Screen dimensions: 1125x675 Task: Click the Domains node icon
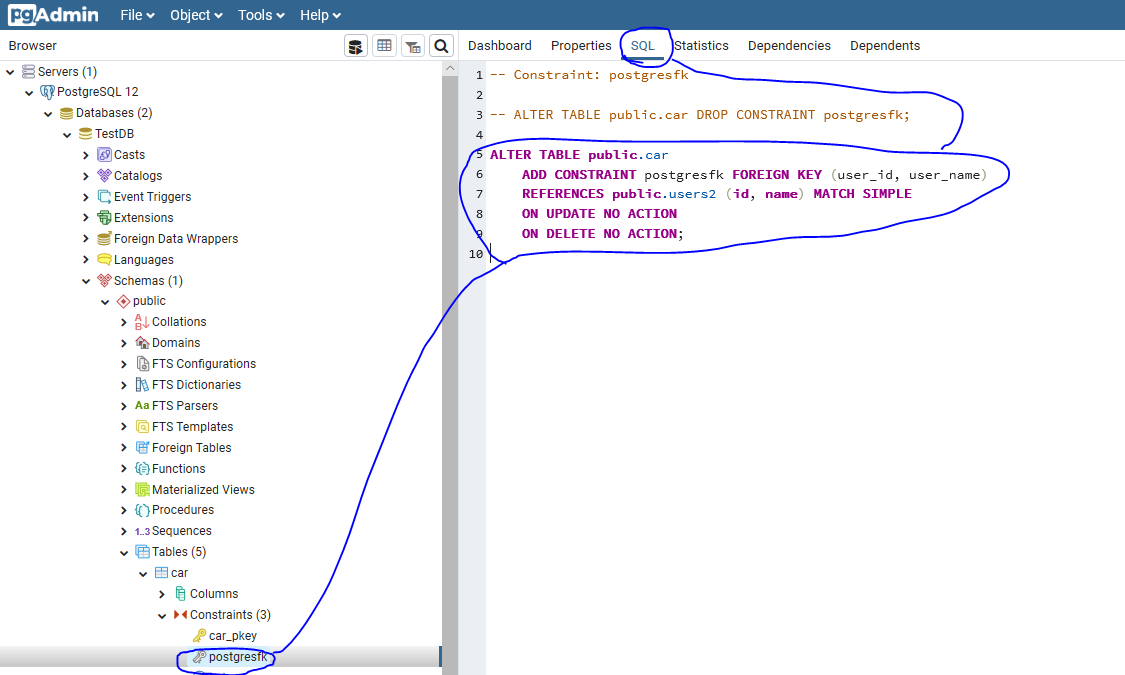click(142, 343)
